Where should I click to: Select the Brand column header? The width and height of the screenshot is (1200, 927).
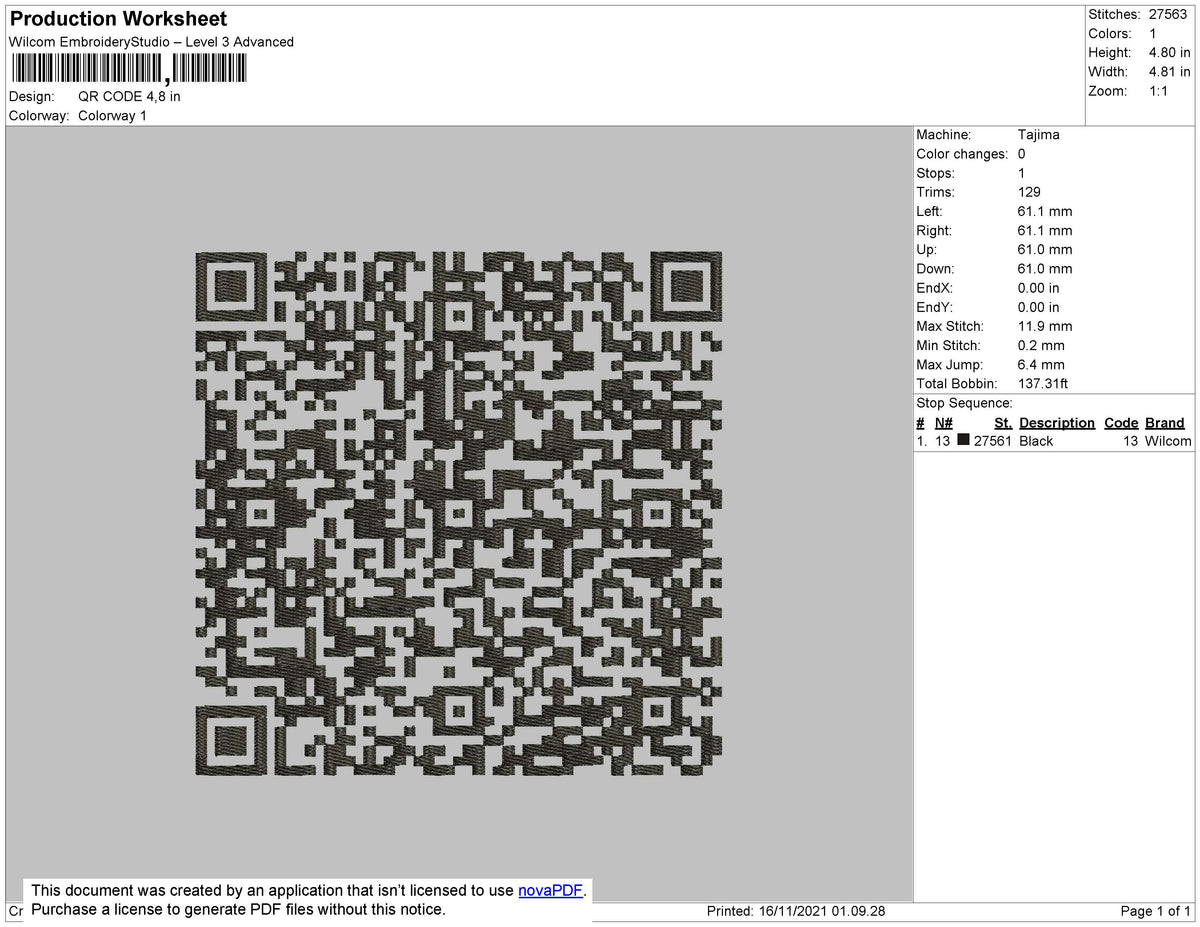pos(1165,422)
